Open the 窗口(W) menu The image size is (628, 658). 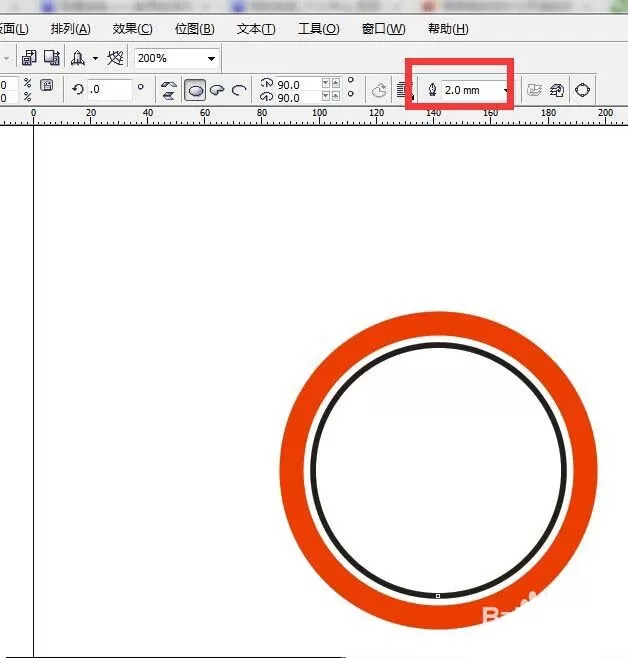(x=383, y=29)
